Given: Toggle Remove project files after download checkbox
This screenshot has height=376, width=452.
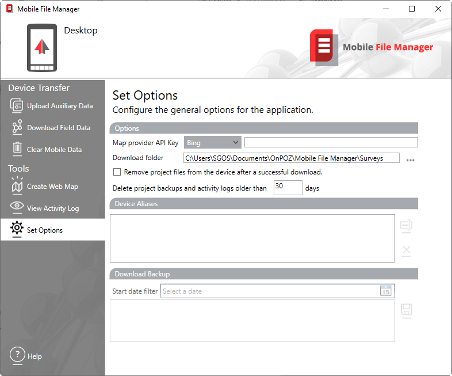Looking at the screenshot, I should click(117, 172).
